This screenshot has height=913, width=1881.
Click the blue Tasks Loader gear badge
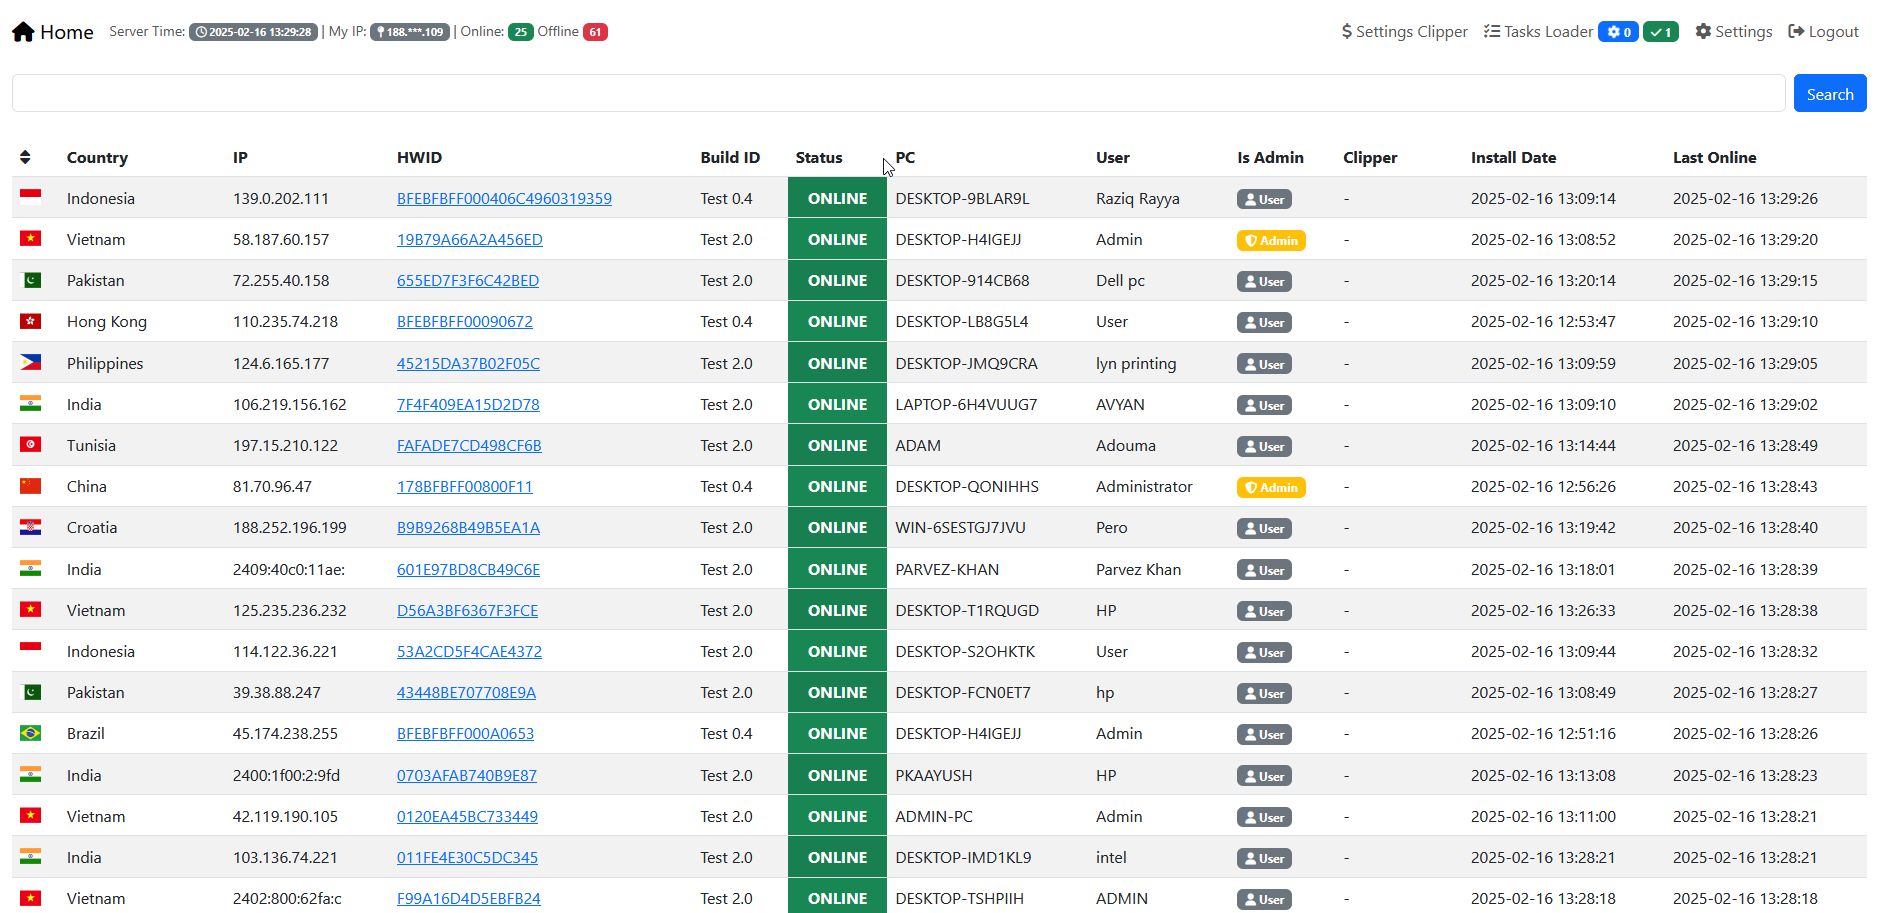(x=1618, y=32)
